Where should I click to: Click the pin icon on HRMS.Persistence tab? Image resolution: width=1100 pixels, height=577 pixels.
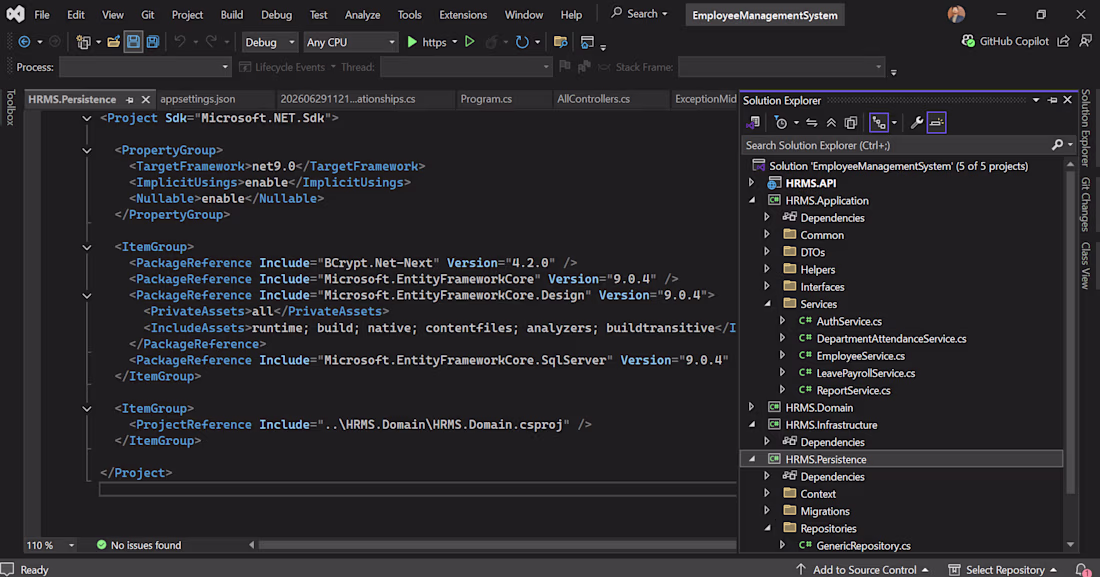[130, 100]
